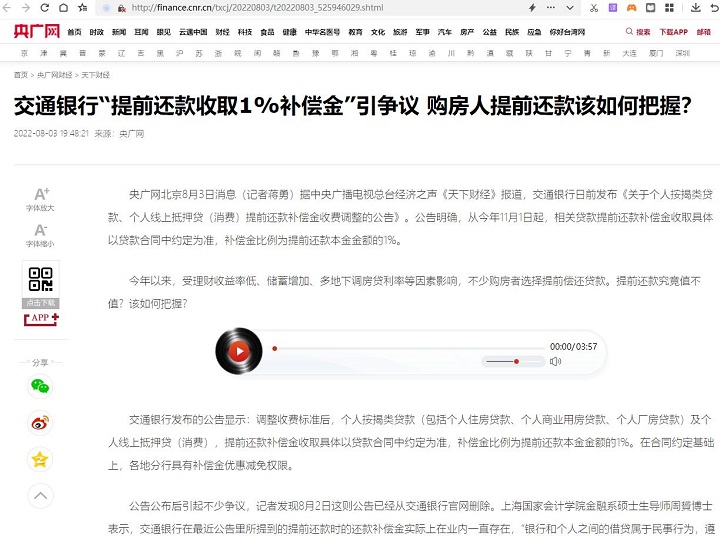Click the 央广网 site logo
Image resolution: width=720 pixels, height=539 pixels.
pos(35,32)
